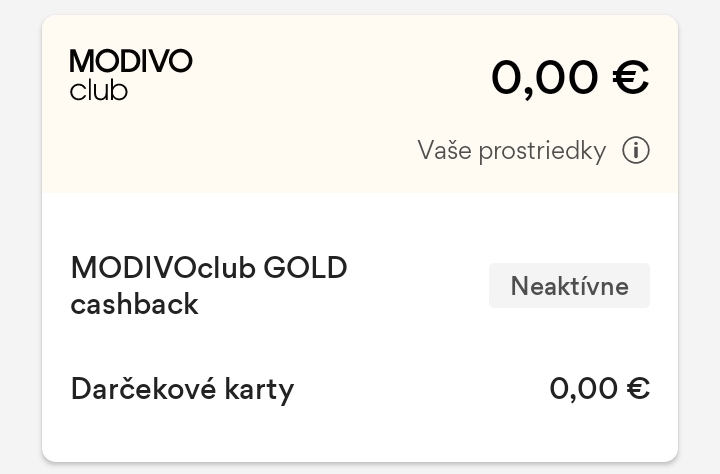Click the word GOLD in the cashback title
Viewport: 720px width, 474px height.
coord(305,268)
